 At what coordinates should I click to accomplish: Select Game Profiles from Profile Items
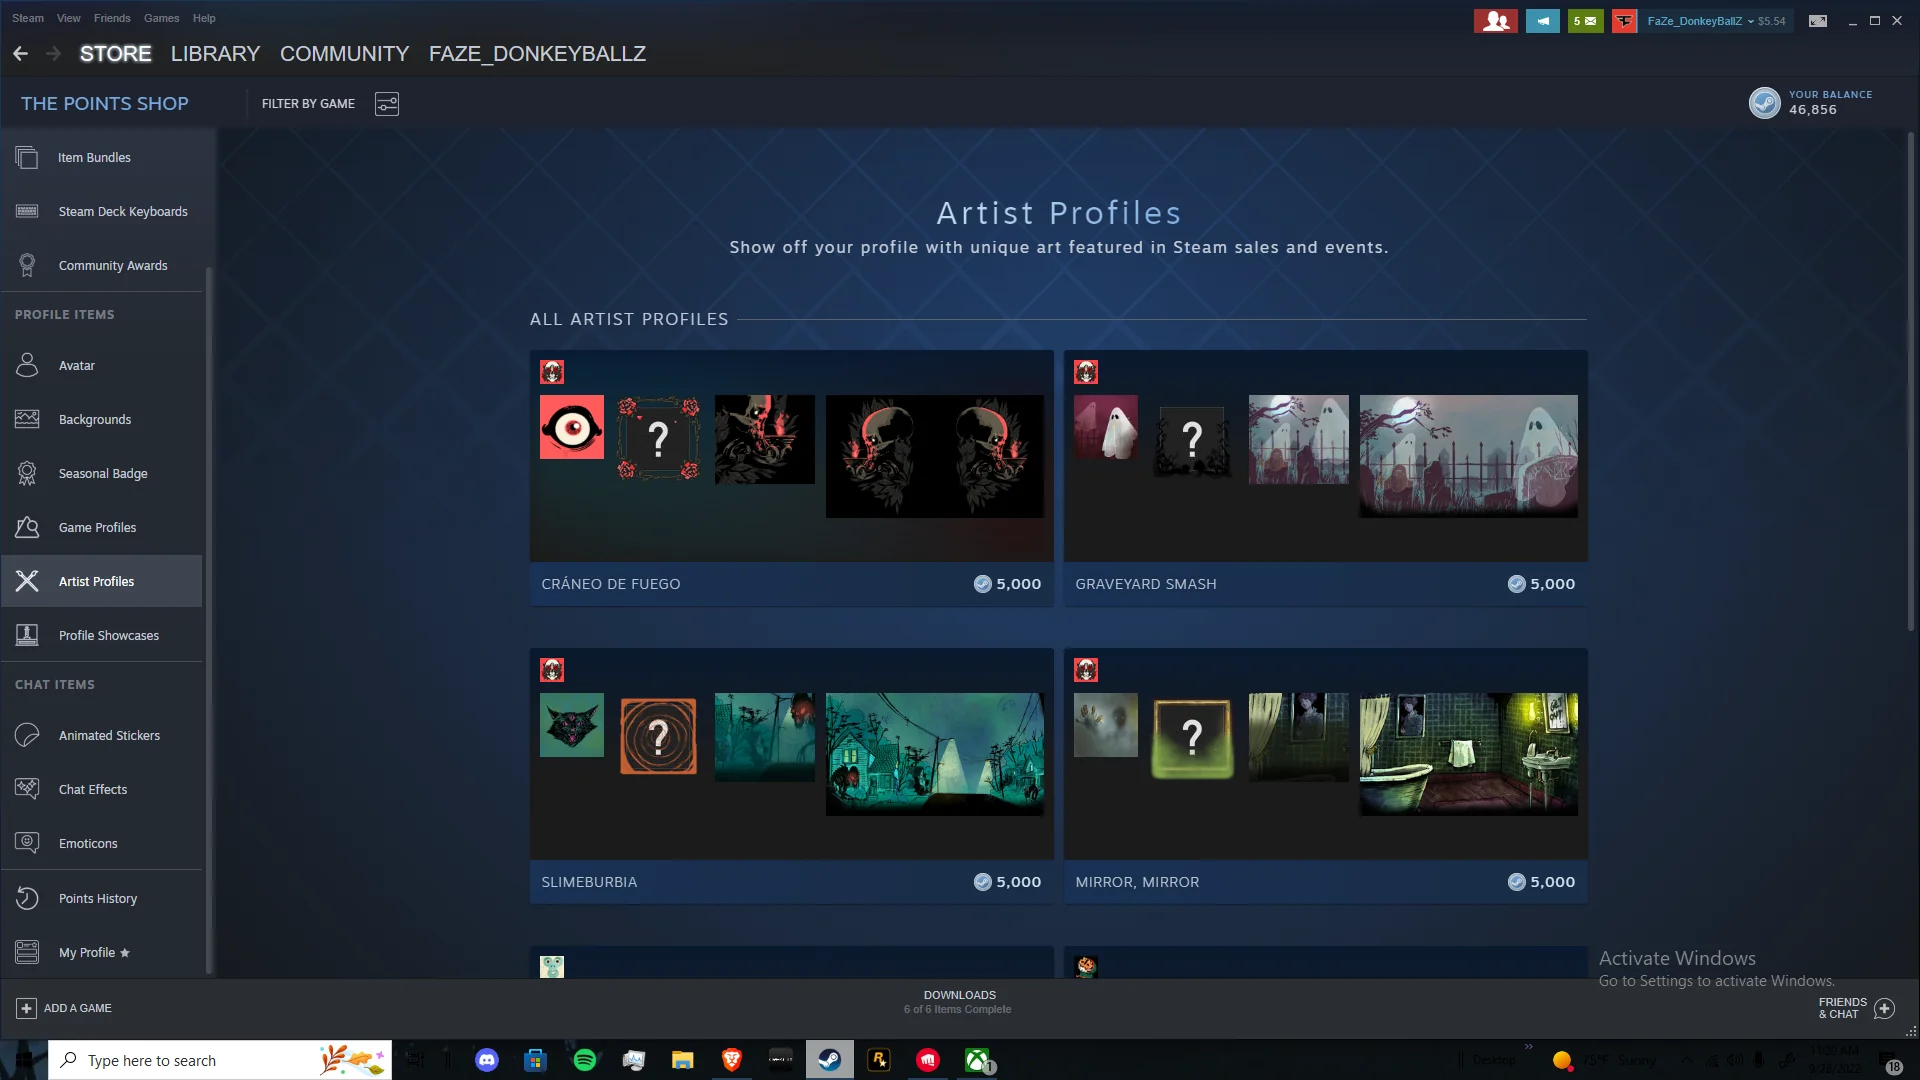coord(97,527)
